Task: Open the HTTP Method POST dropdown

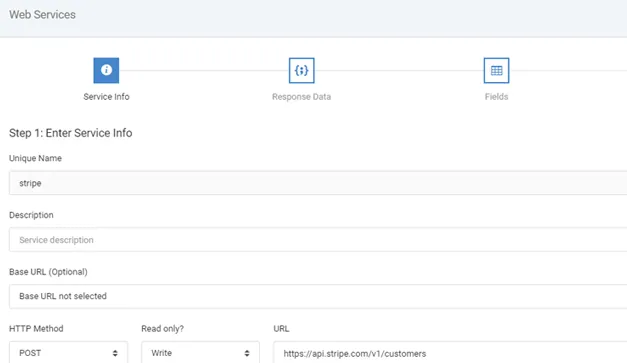Action: click(68, 352)
